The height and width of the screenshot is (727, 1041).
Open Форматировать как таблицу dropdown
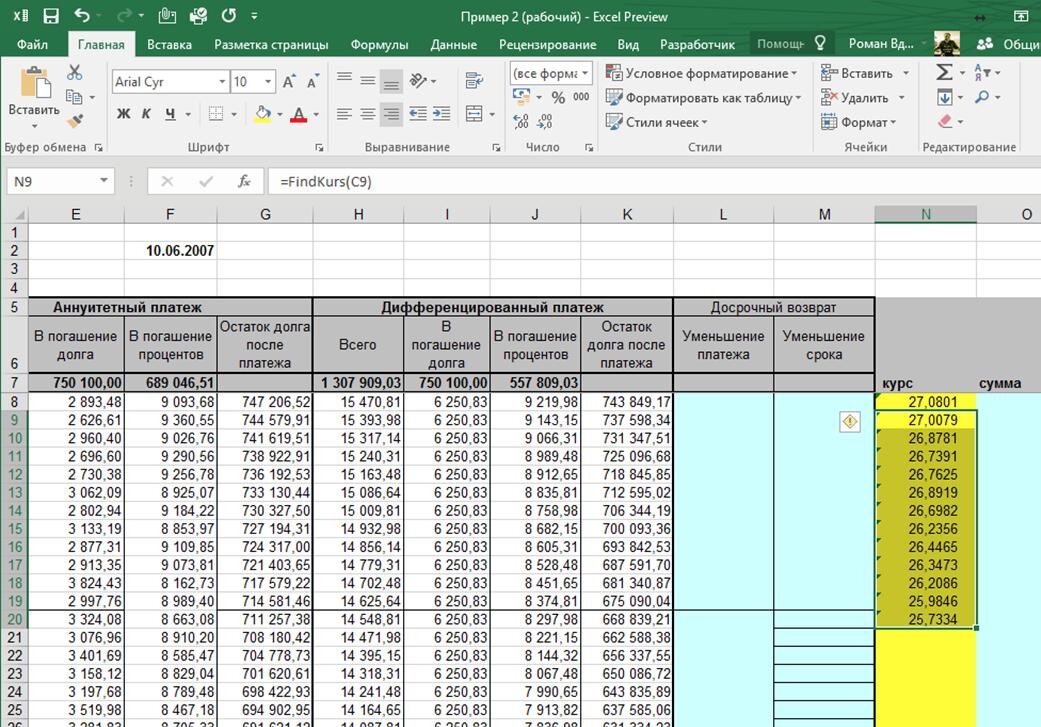703,98
